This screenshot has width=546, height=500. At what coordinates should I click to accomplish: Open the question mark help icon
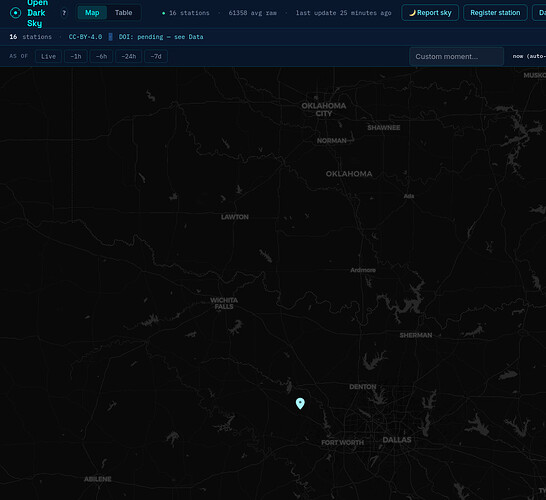coord(64,13)
